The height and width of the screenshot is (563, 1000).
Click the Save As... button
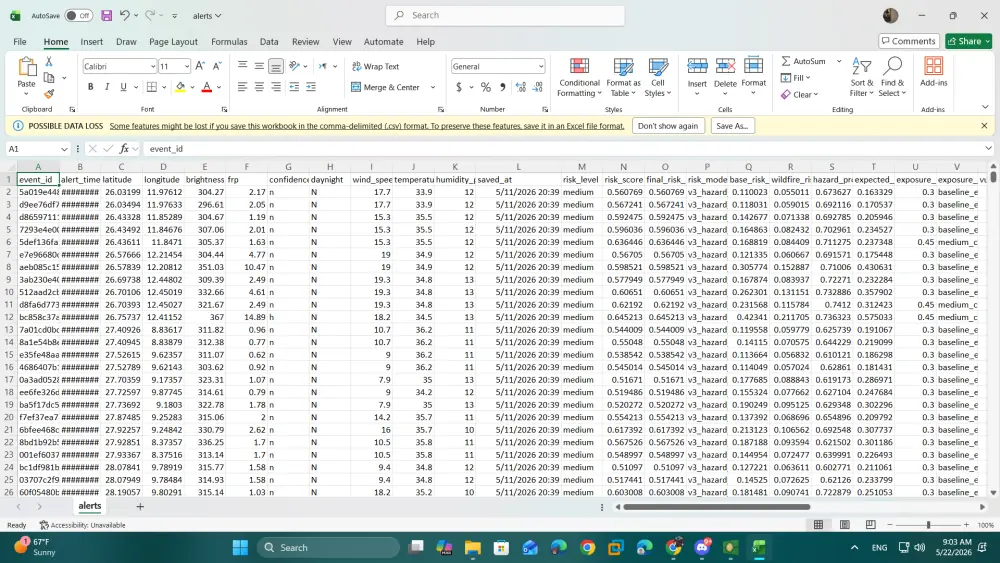click(732, 126)
